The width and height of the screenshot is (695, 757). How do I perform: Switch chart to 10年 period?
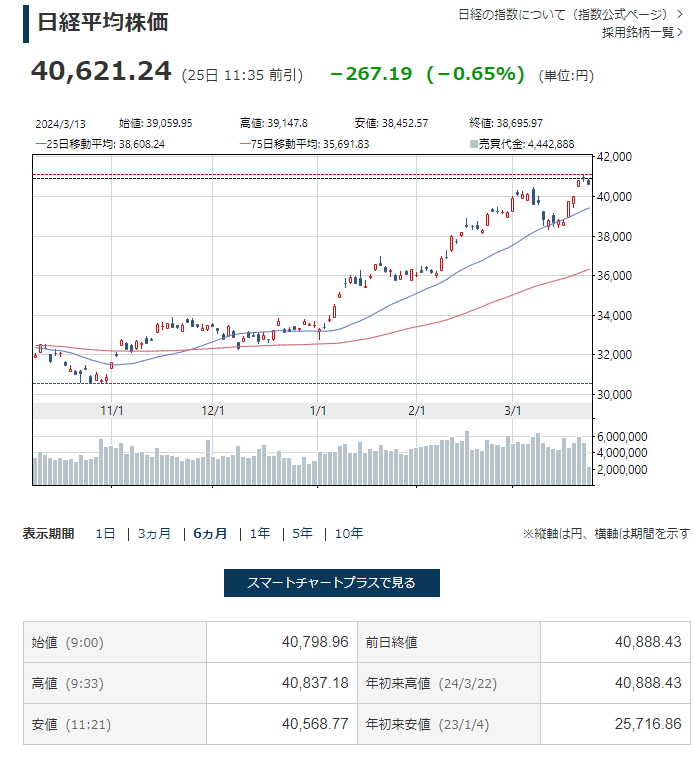[x=348, y=533]
